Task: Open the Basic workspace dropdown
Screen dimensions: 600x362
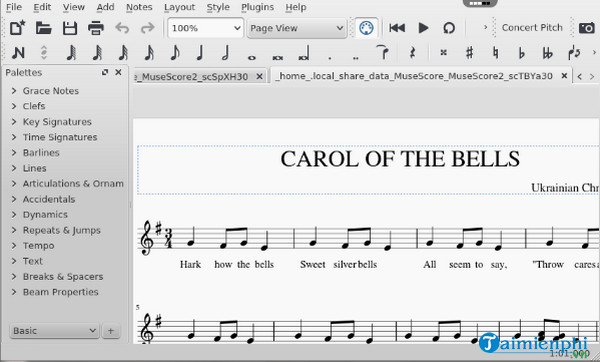Action: (54, 331)
